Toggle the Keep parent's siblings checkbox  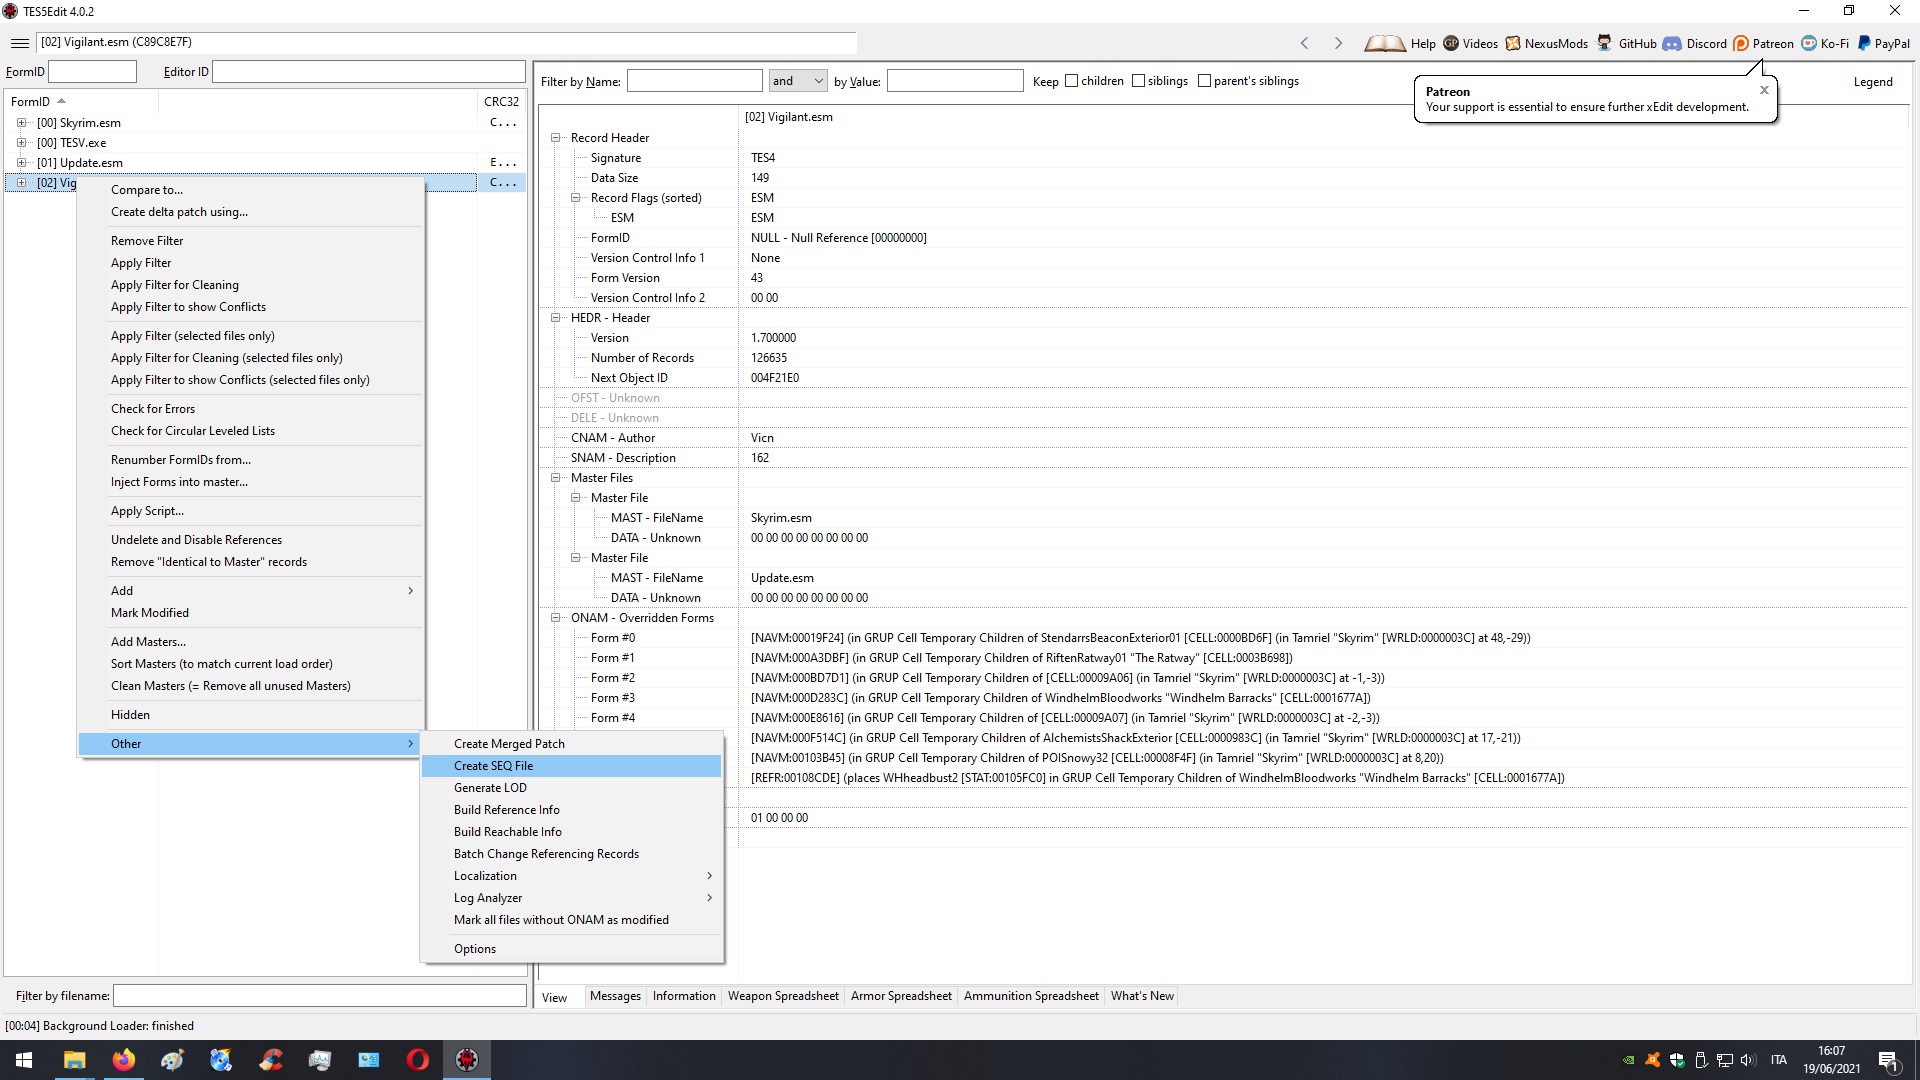(1204, 81)
